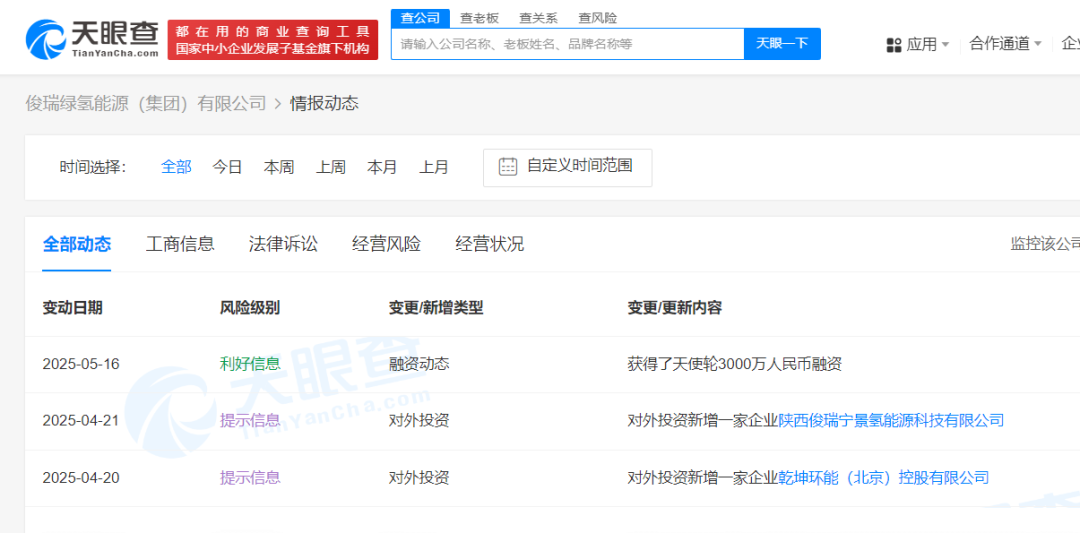1080x533 pixels.
Task: Click 变更/新增类型 column header
Action: 436,308
